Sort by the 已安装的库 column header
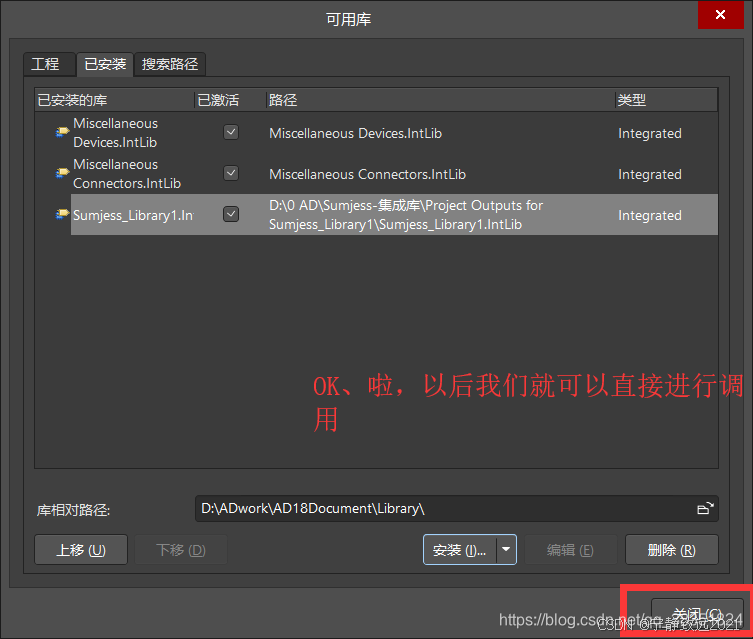The width and height of the screenshot is (753, 639). click(115, 100)
